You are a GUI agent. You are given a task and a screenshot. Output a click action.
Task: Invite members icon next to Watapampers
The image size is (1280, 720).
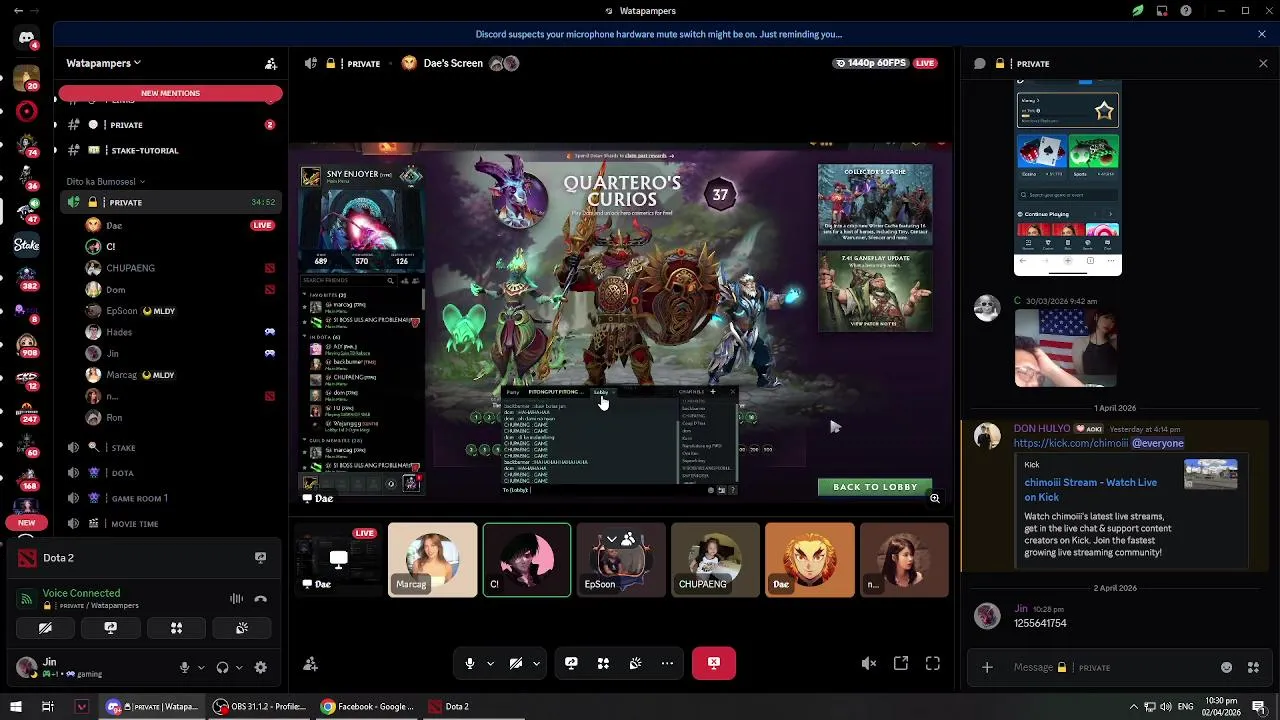(x=270, y=63)
